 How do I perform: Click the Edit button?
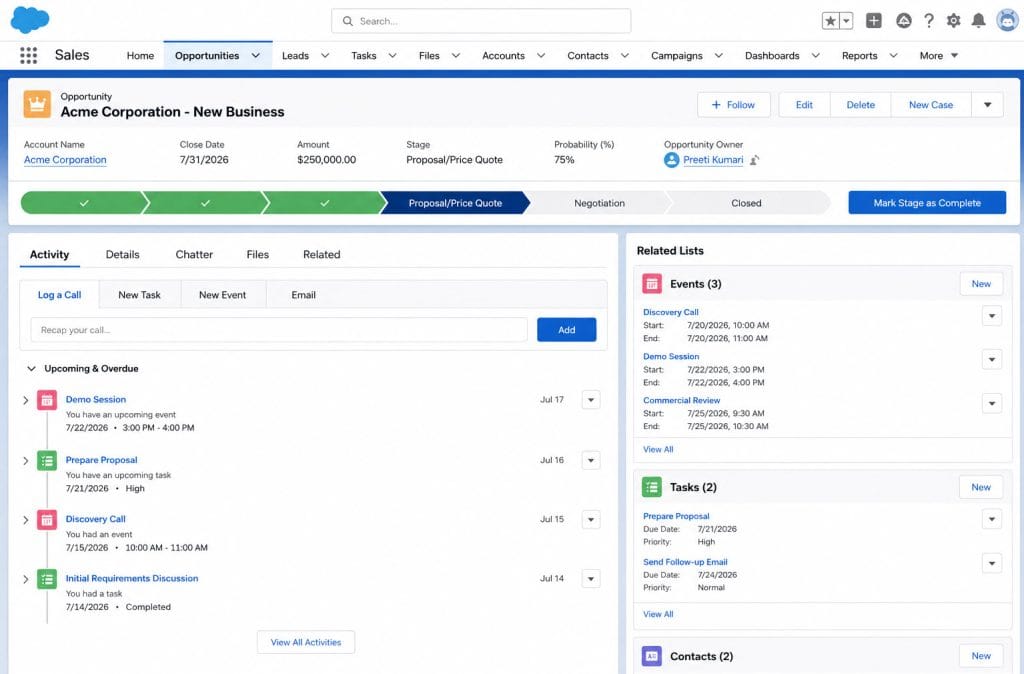pos(804,104)
